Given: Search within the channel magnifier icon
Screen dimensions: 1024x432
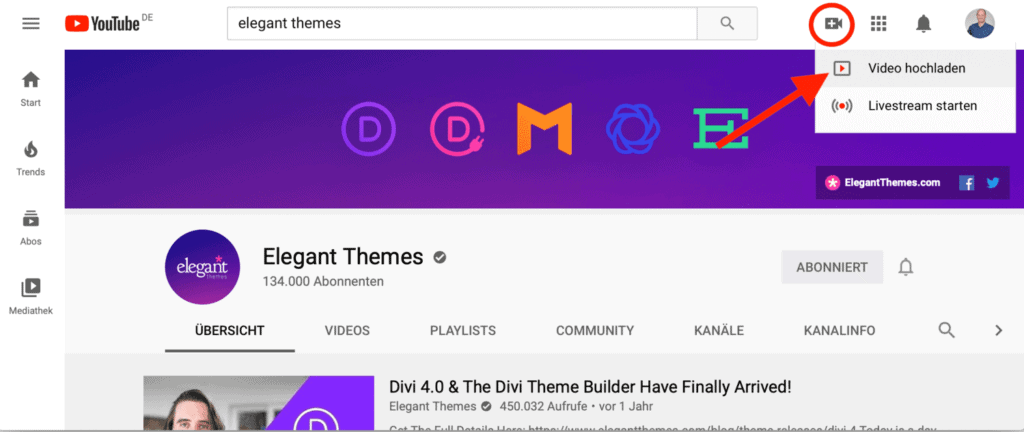Looking at the screenshot, I should coord(946,330).
